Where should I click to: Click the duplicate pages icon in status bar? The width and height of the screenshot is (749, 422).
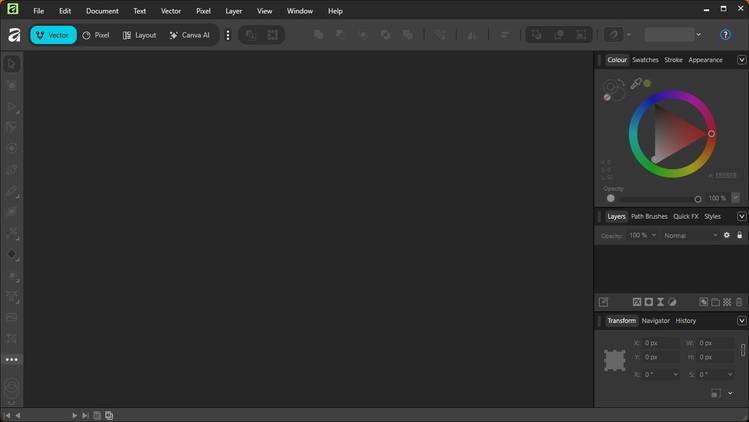(109, 416)
